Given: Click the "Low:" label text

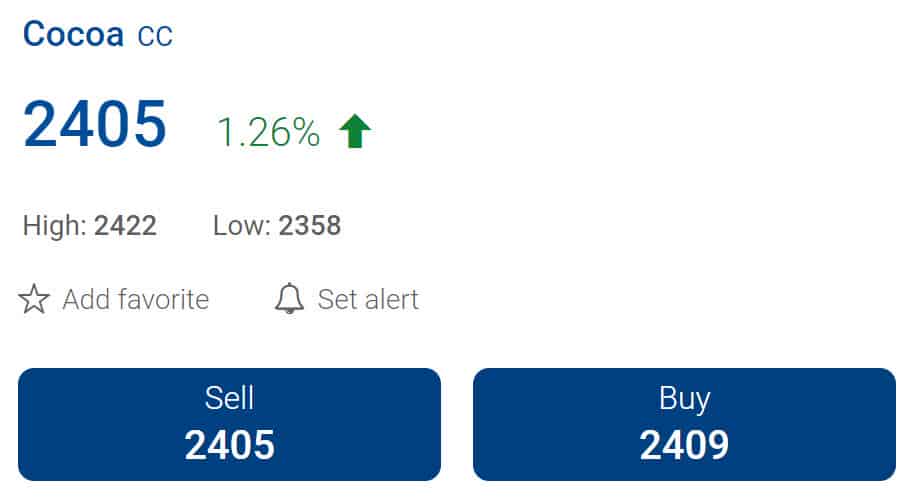Looking at the screenshot, I should pyautogui.click(x=242, y=226).
